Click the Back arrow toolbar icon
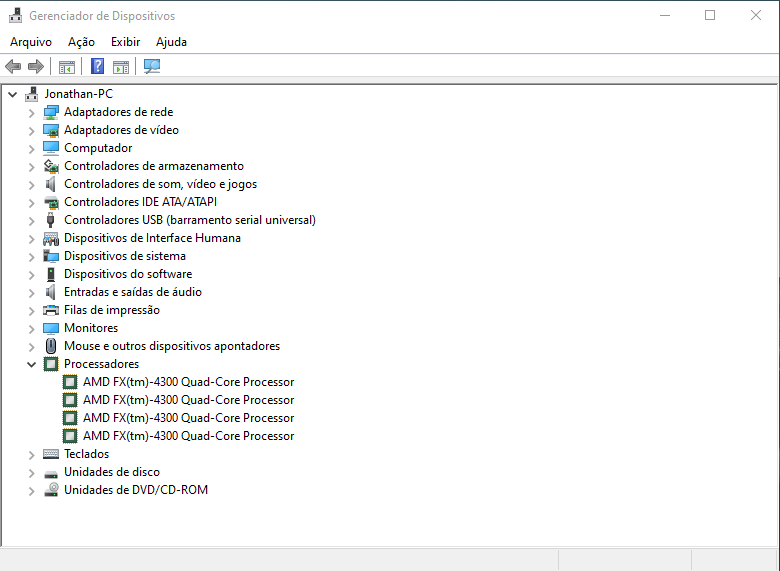 pos(13,66)
